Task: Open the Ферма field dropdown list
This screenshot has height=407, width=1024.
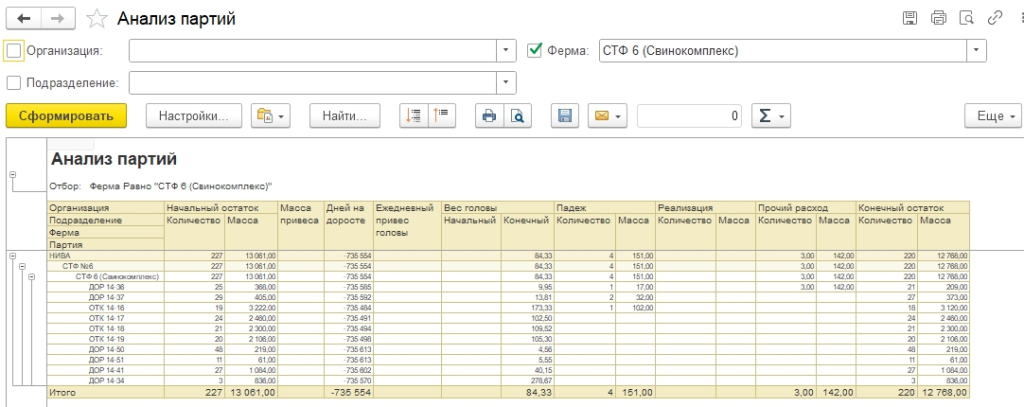Action: tap(976, 50)
